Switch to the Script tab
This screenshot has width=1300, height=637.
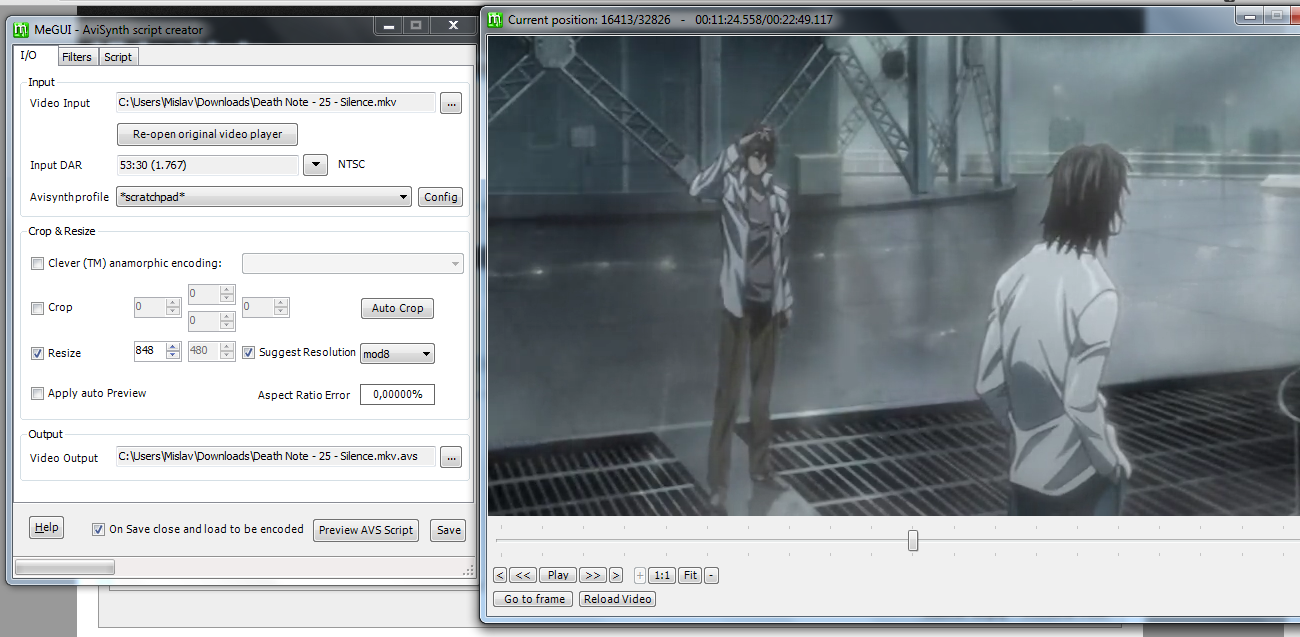click(x=118, y=57)
